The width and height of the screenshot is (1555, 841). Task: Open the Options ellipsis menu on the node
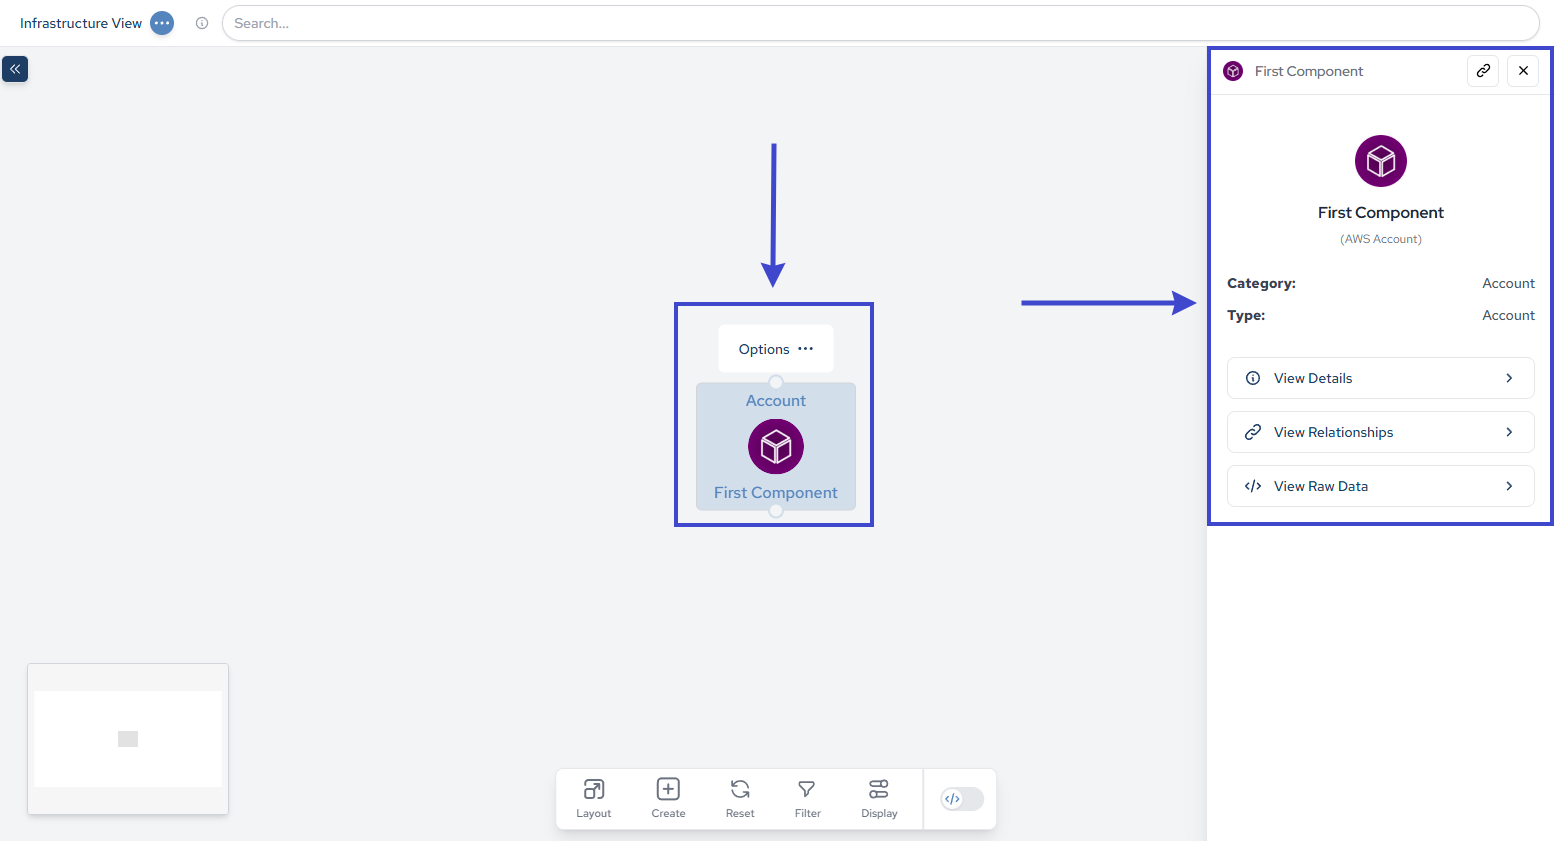[x=806, y=348]
